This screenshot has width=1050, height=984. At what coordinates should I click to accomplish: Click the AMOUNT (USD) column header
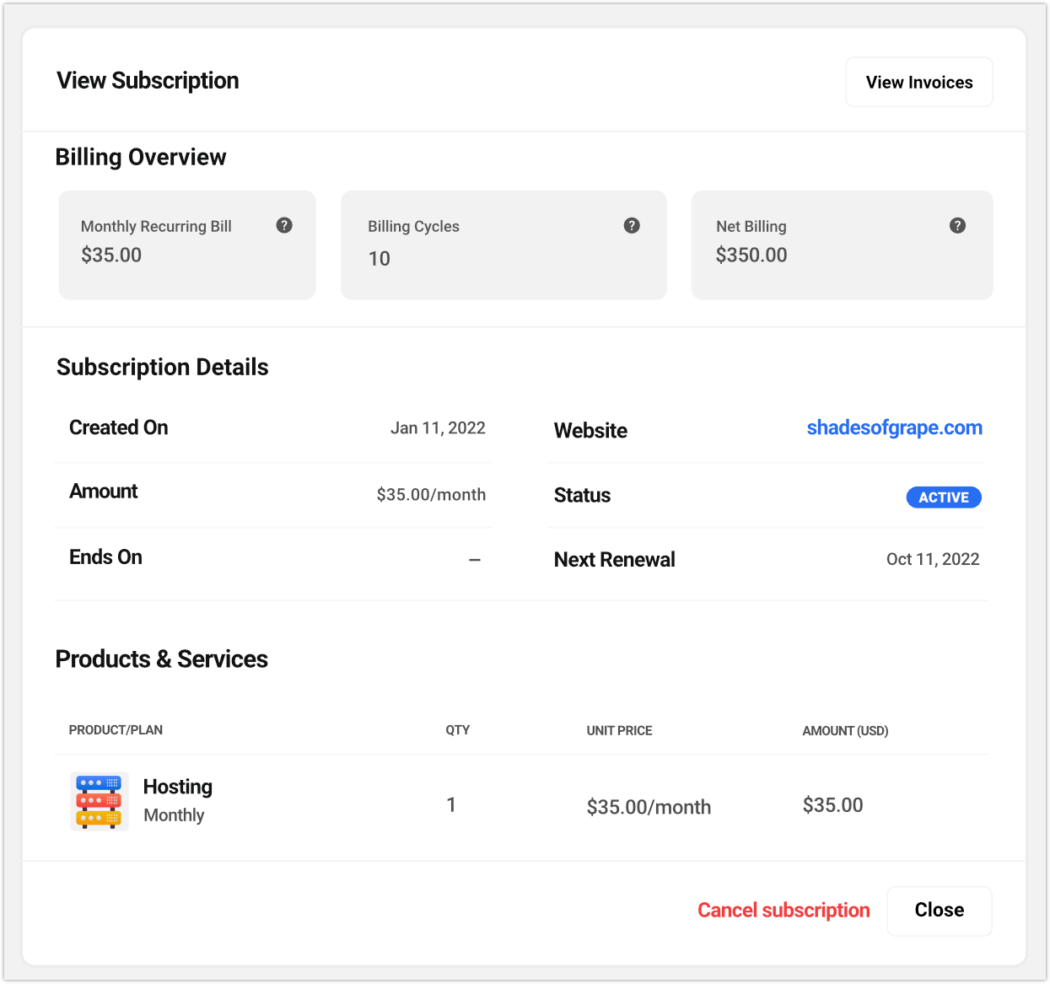click(x=845, y=731)
